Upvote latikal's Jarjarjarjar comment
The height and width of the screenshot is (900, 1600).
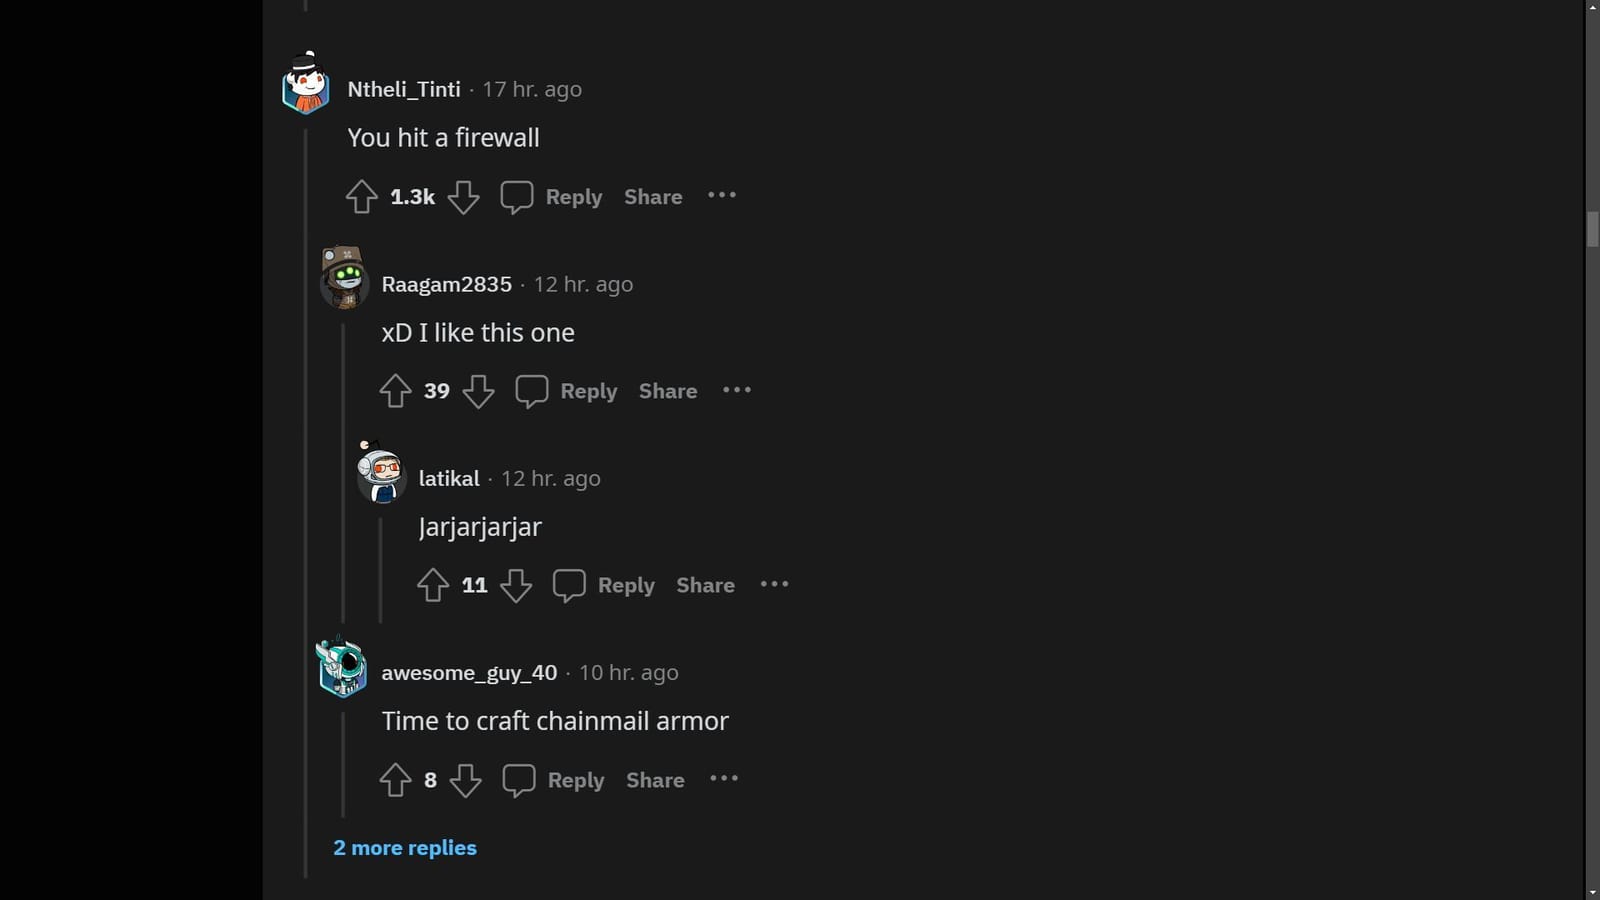(432, 585)
